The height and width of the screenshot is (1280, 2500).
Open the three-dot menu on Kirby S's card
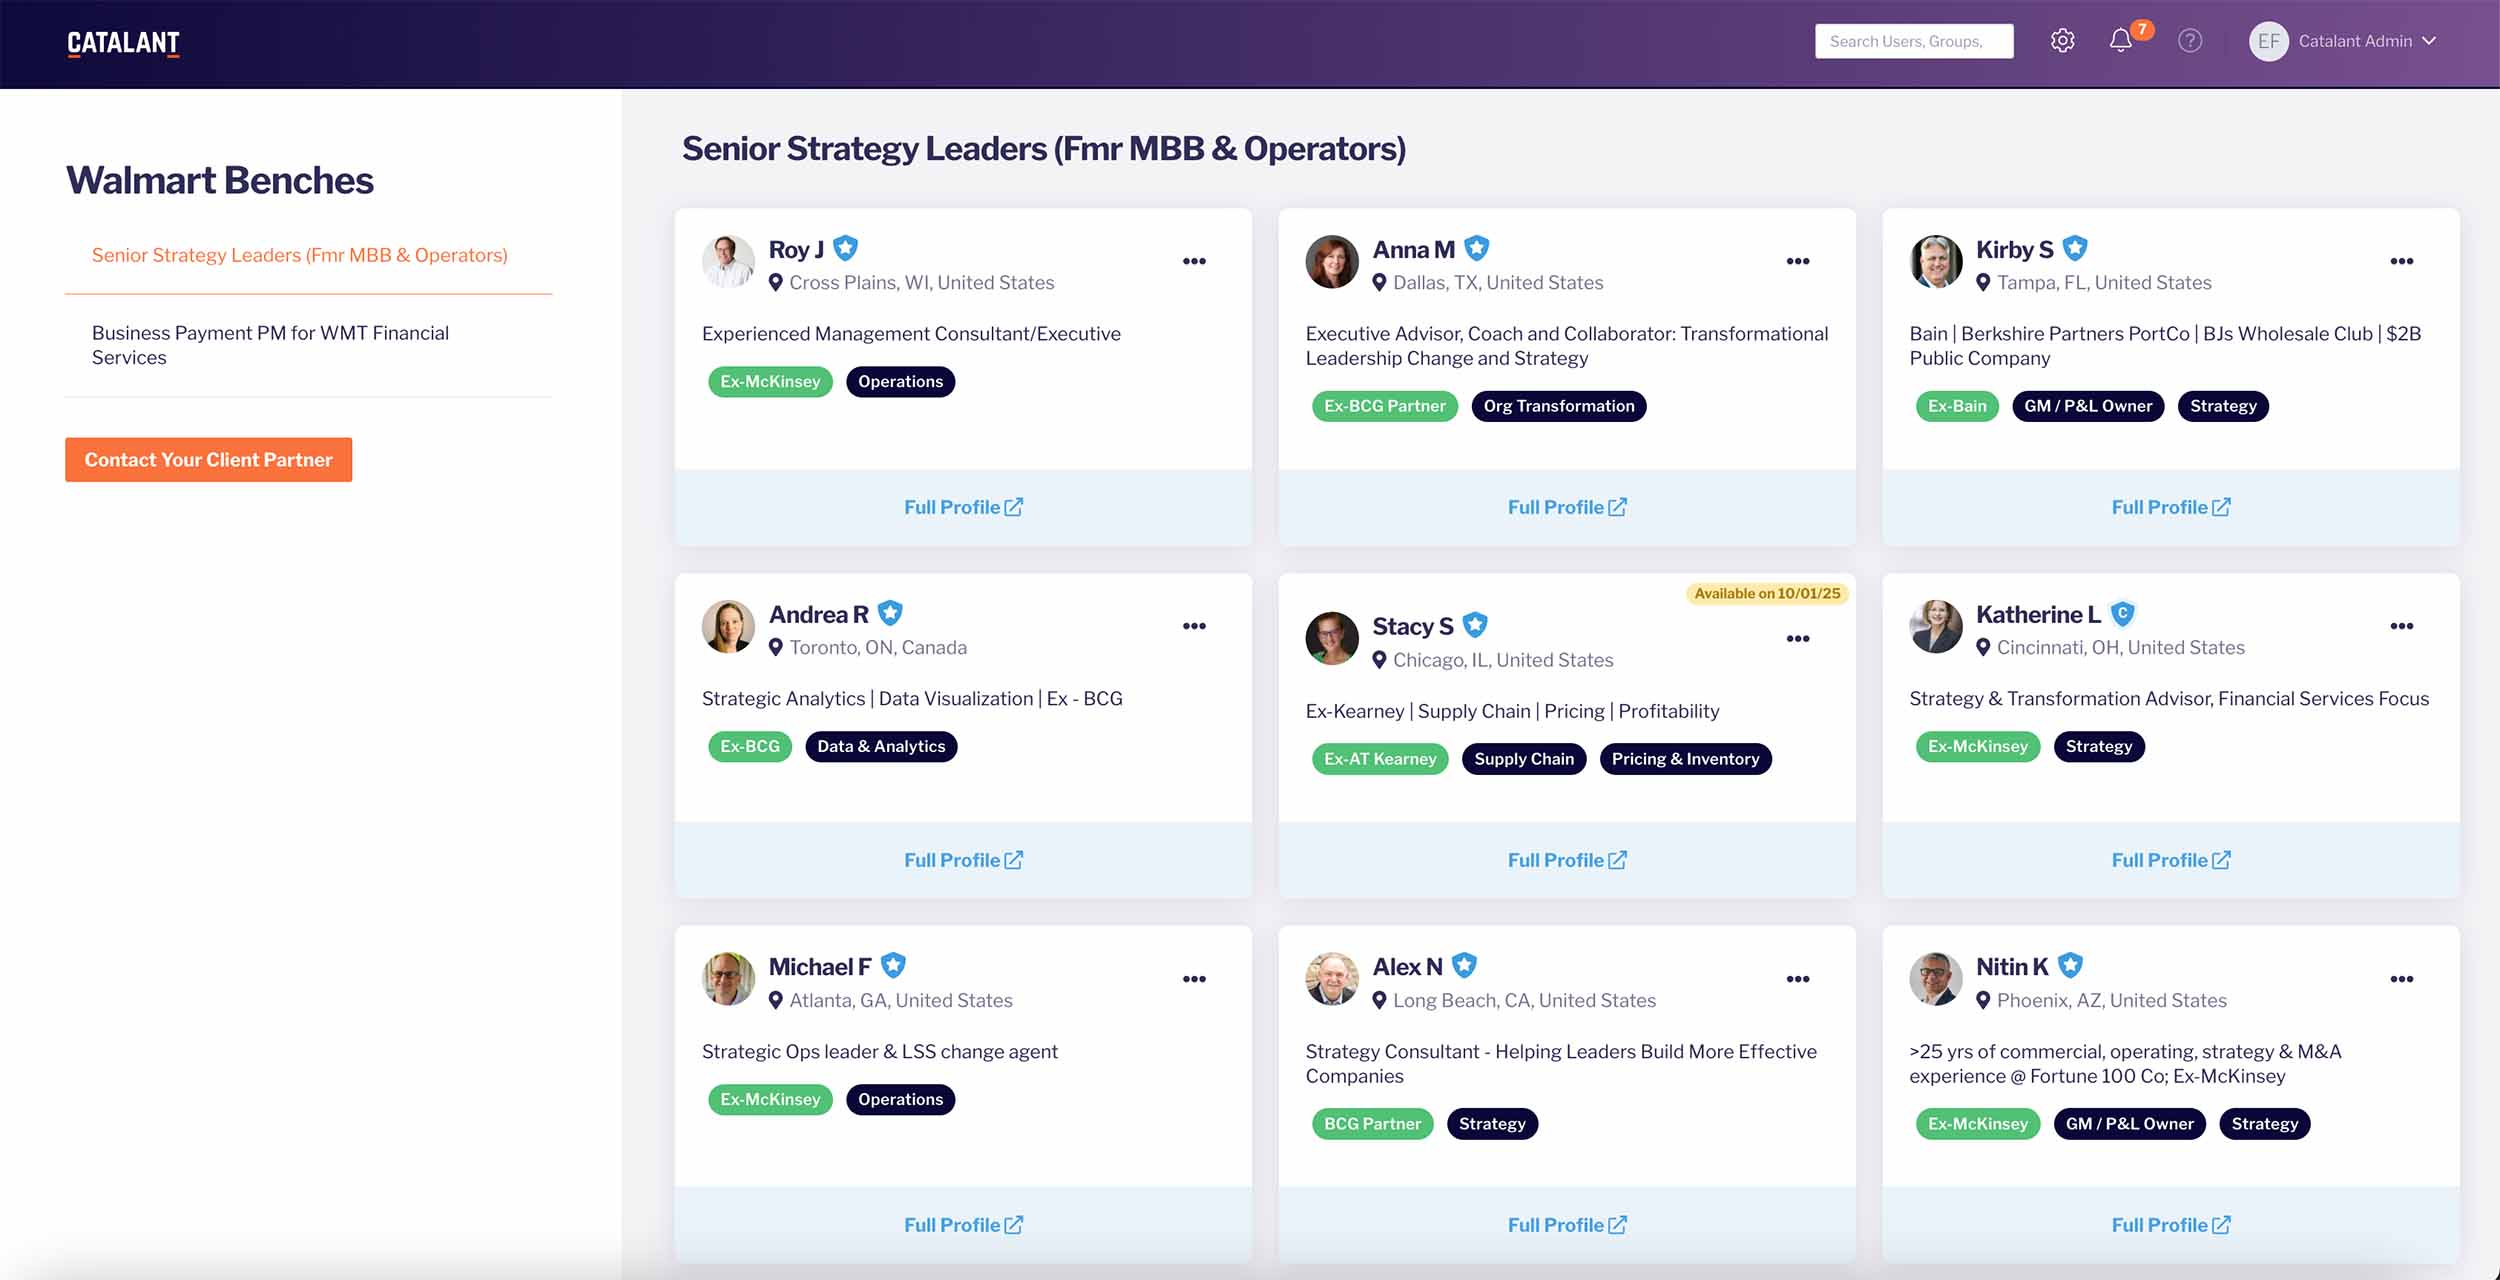(2401, 261)
